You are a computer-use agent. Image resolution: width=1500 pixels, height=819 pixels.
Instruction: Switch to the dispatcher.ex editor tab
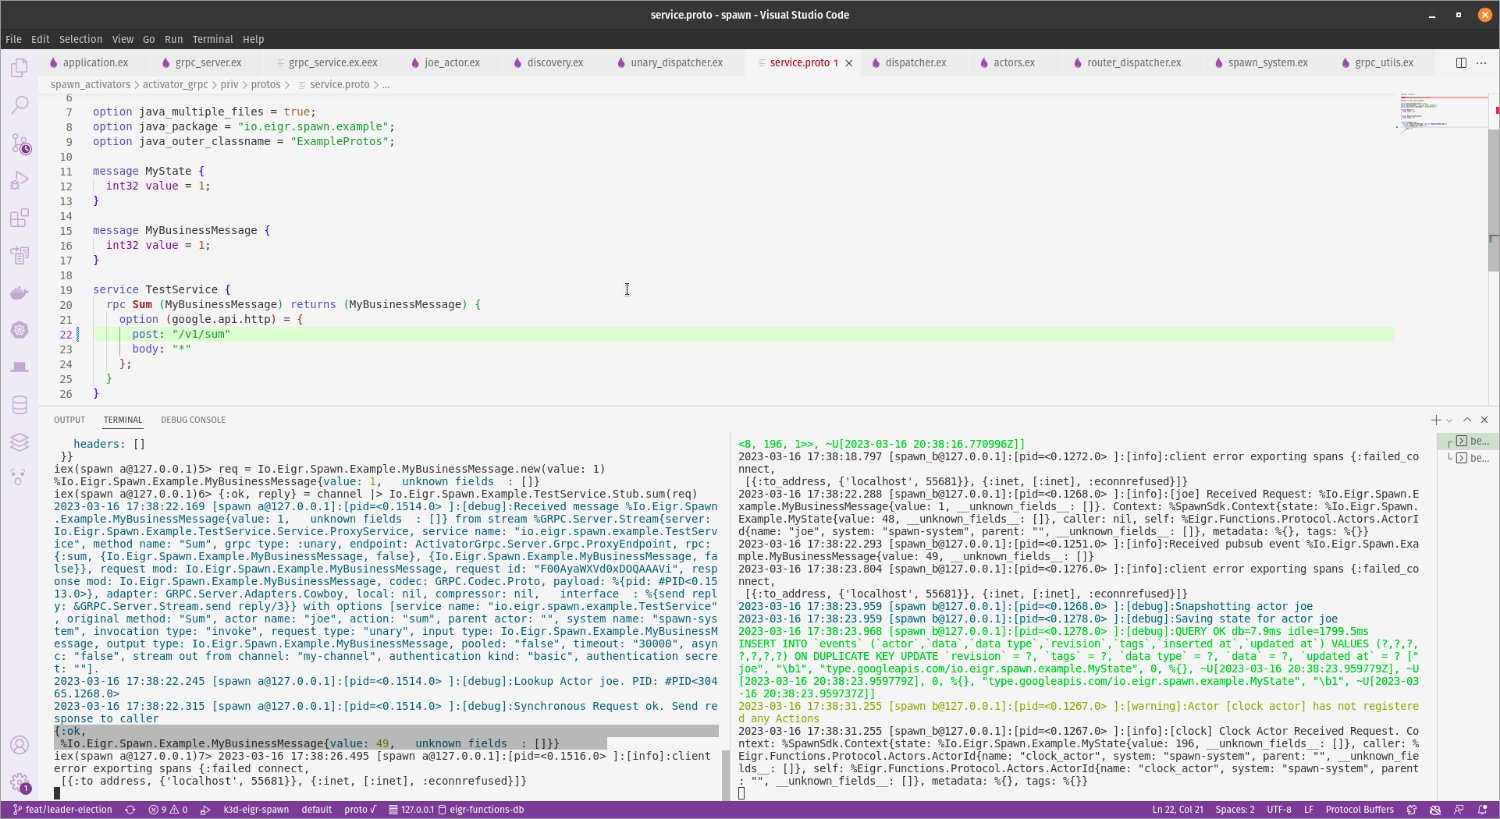click(915, 63)
